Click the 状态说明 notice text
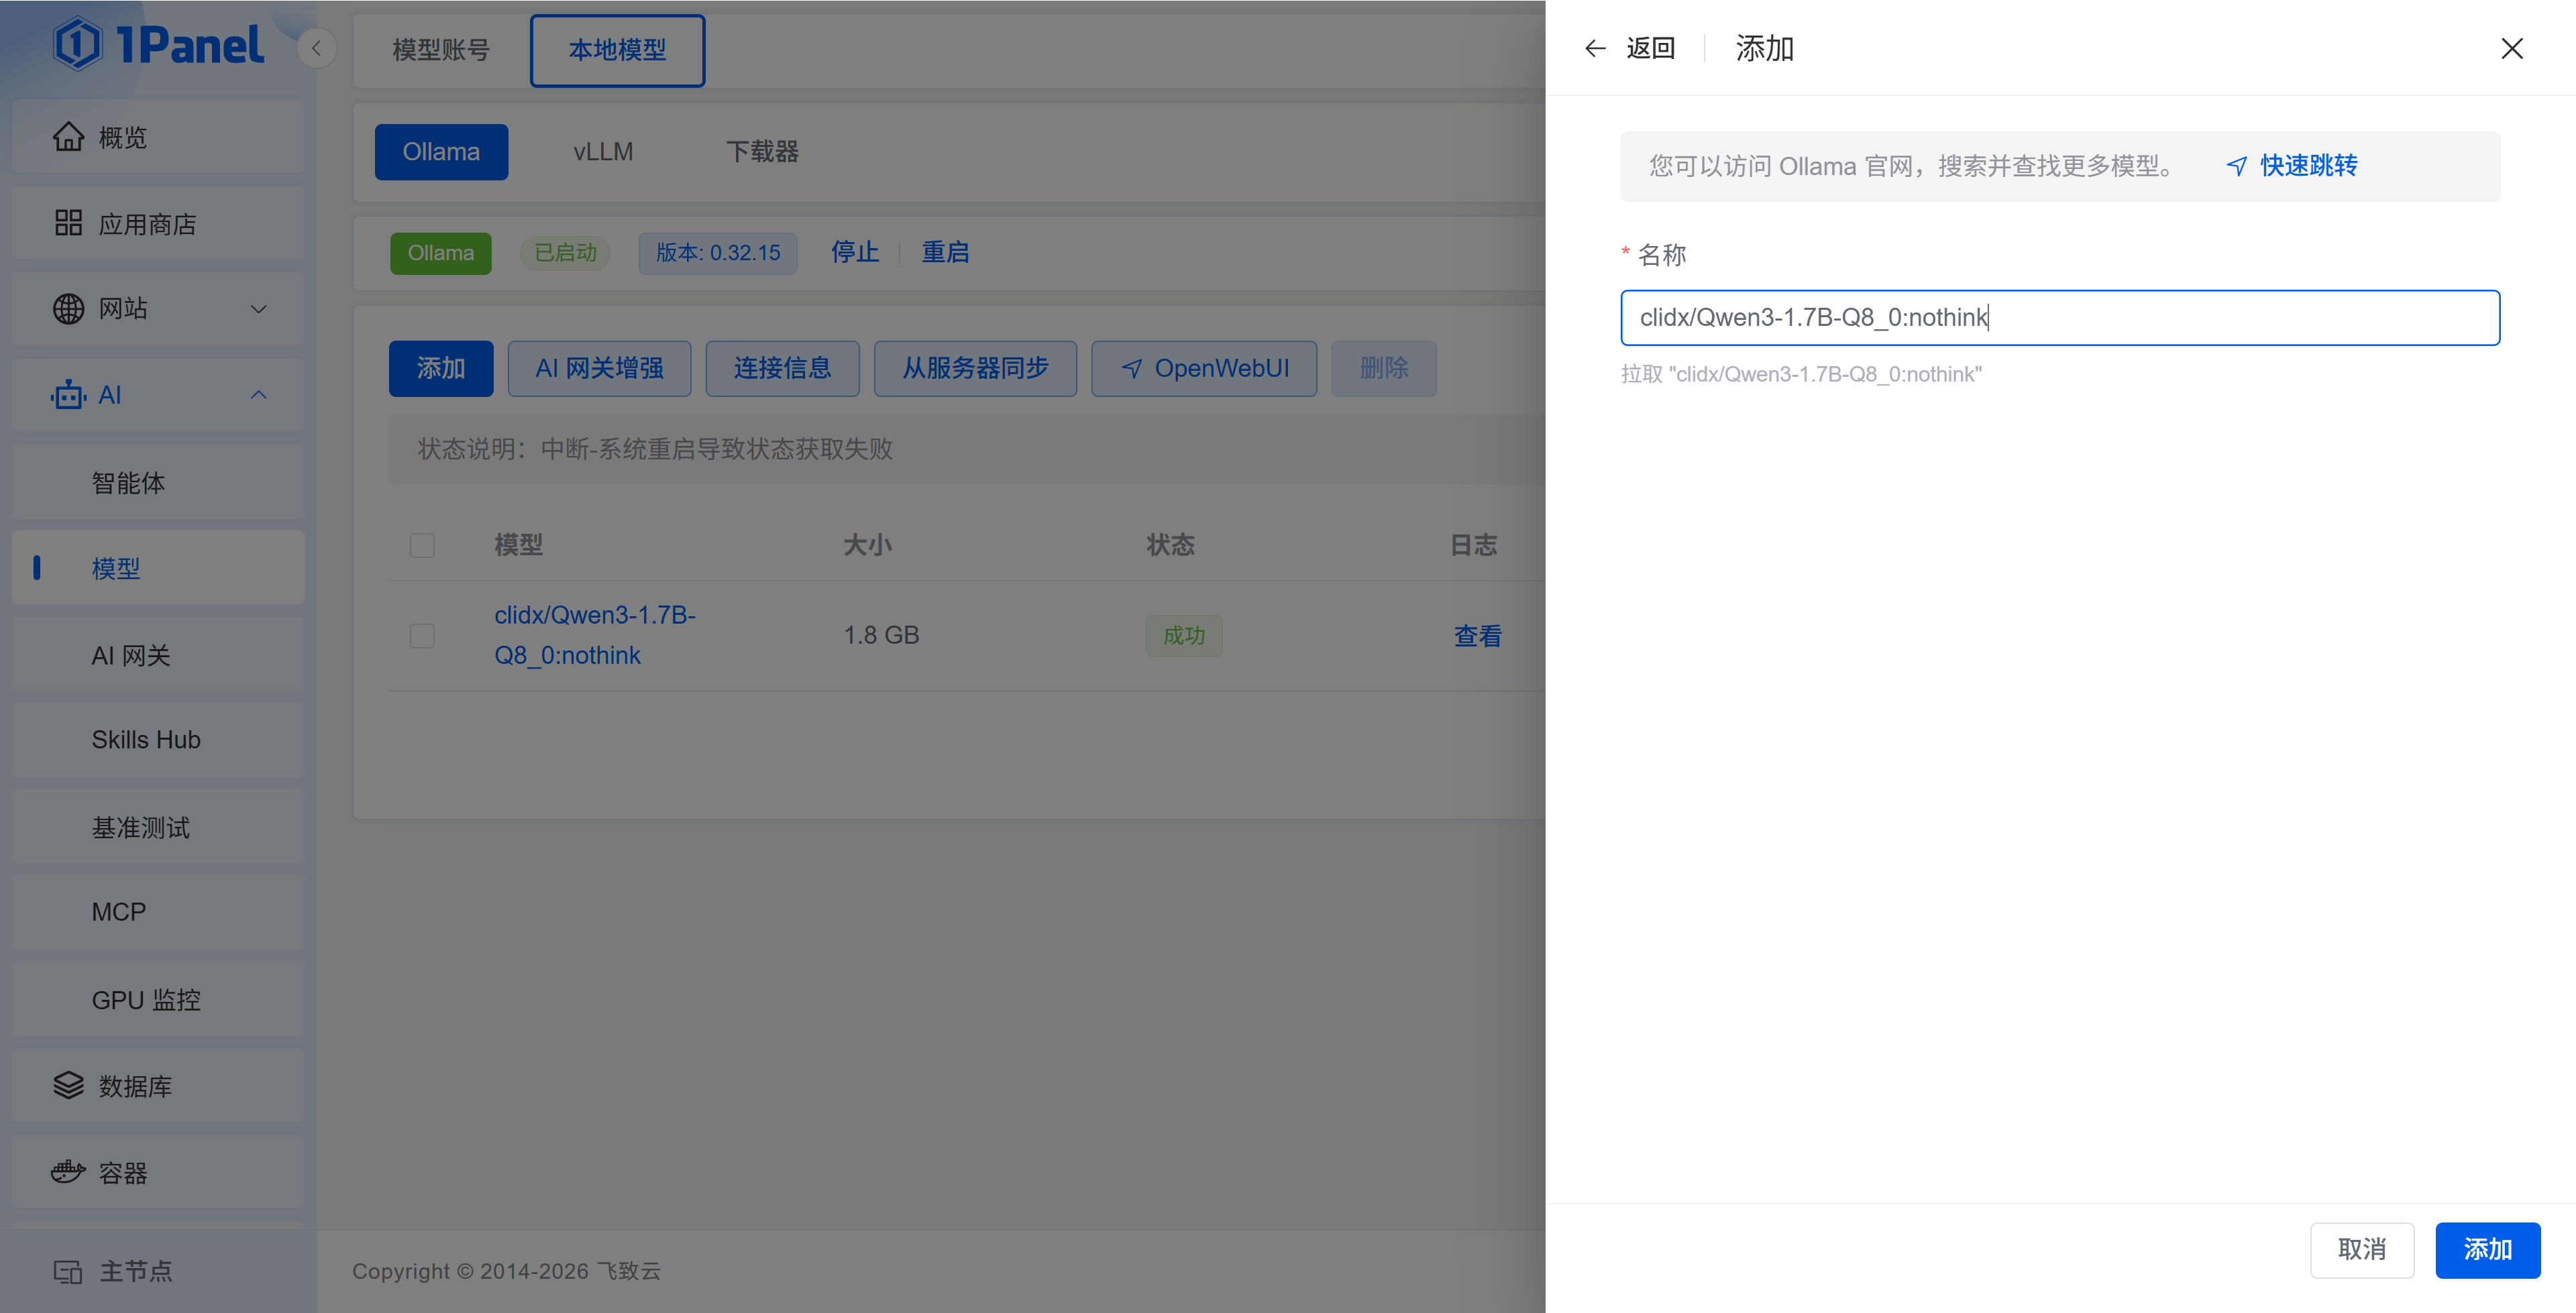Viewport: 2576px width, 1313px height. (x=655, y=449)
